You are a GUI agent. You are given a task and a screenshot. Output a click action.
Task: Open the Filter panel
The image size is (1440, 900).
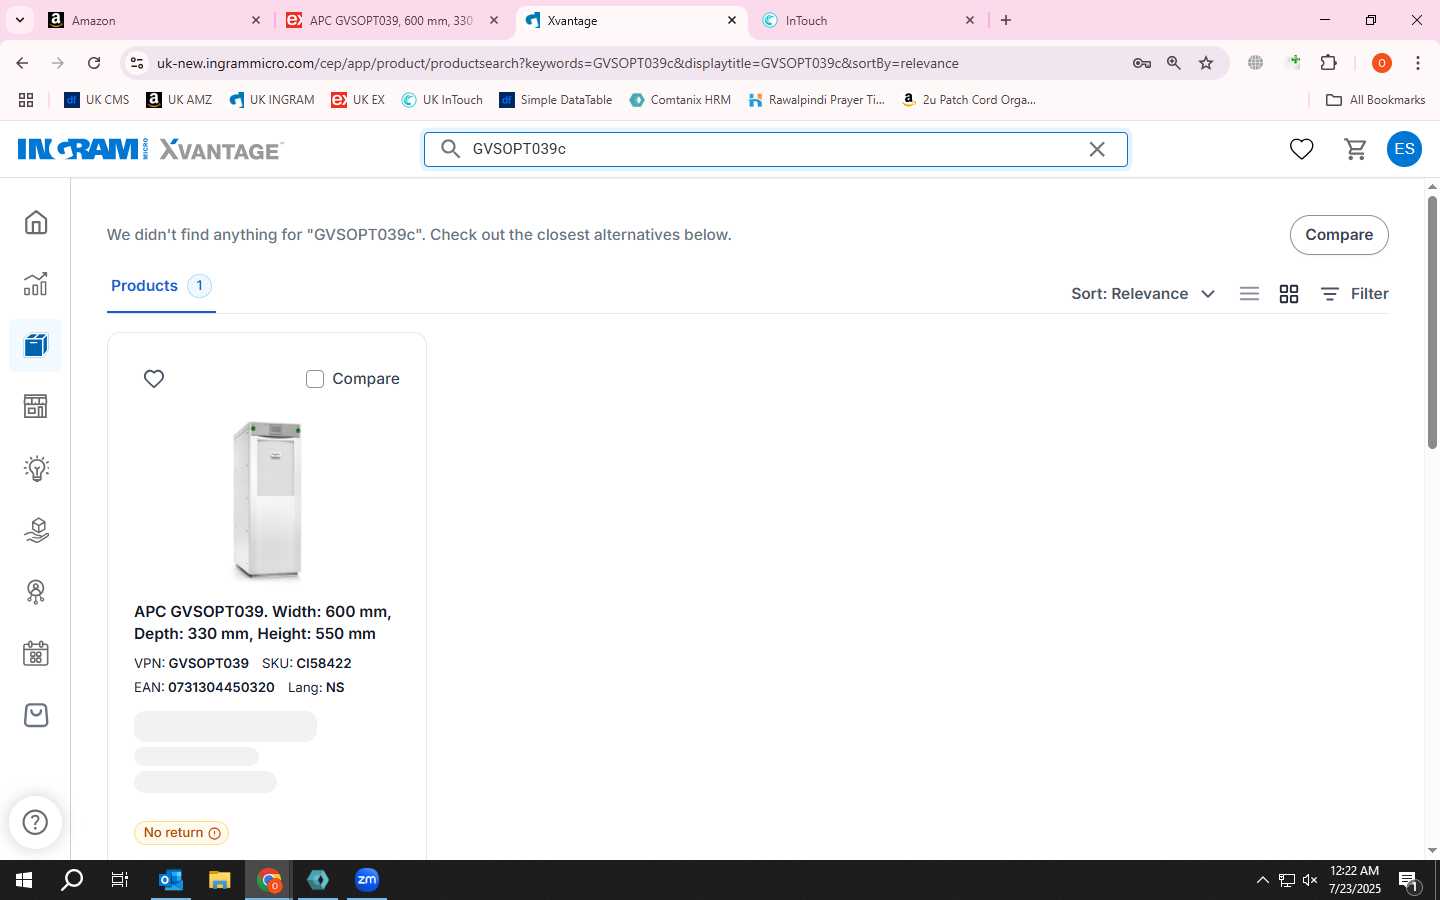(1355, 294)
